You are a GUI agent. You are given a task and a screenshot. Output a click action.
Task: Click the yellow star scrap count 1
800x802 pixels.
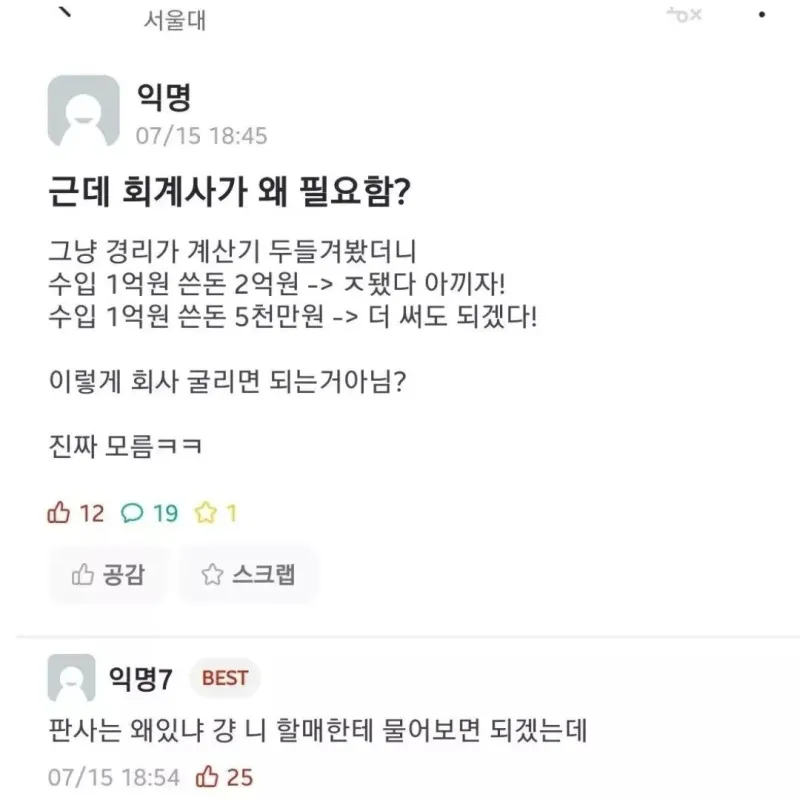pyautogui.click(x=216, y=513)
